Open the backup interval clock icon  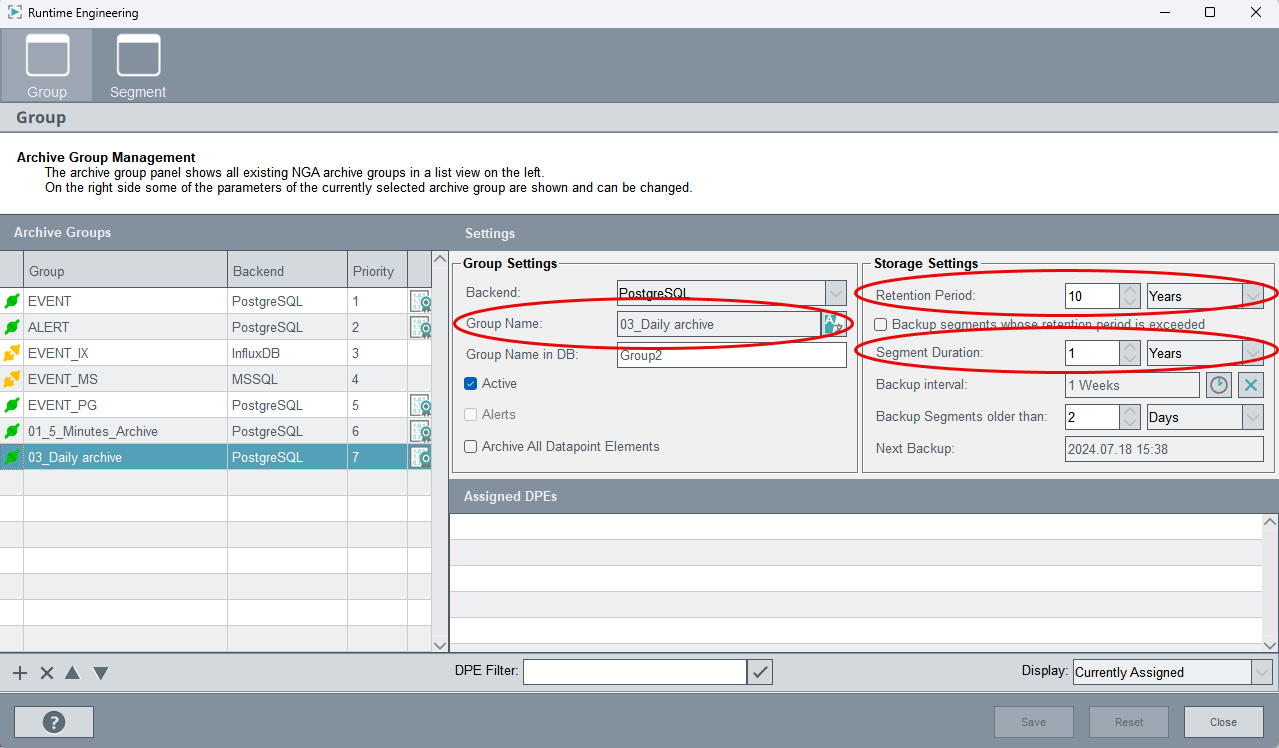point(1218,385)
